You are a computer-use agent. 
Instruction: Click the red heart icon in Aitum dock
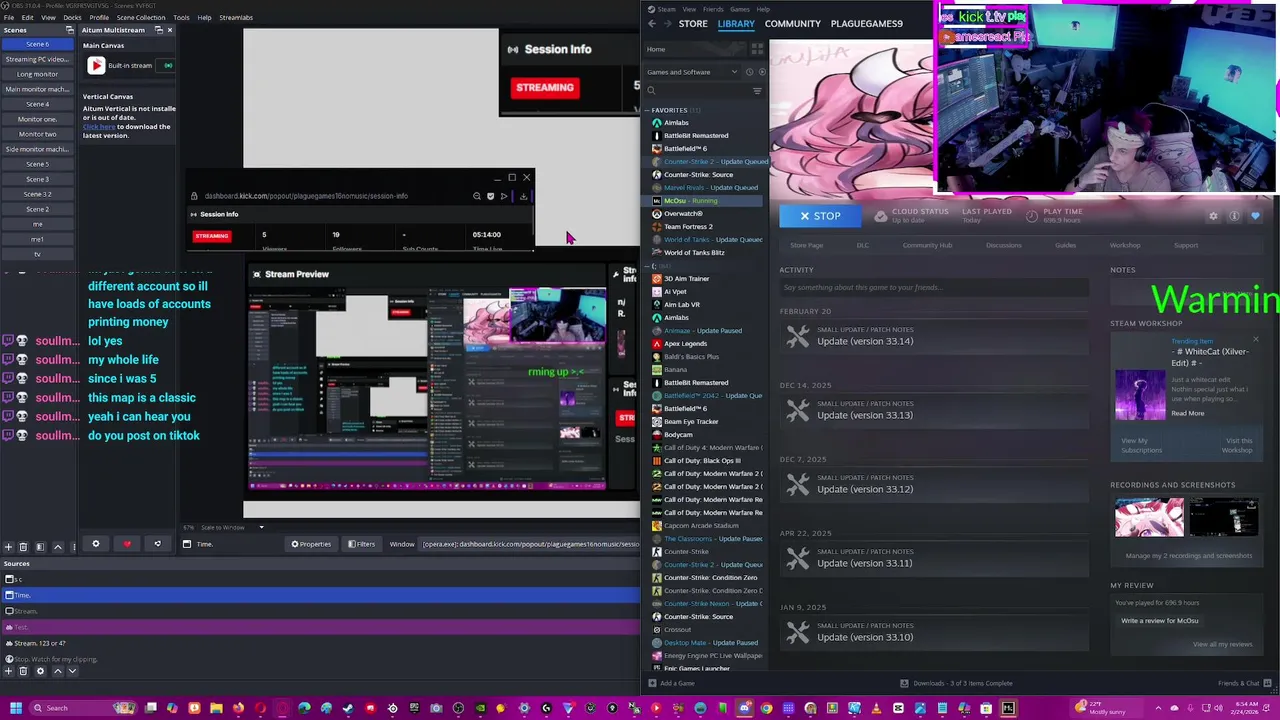(x=127, y=544)
